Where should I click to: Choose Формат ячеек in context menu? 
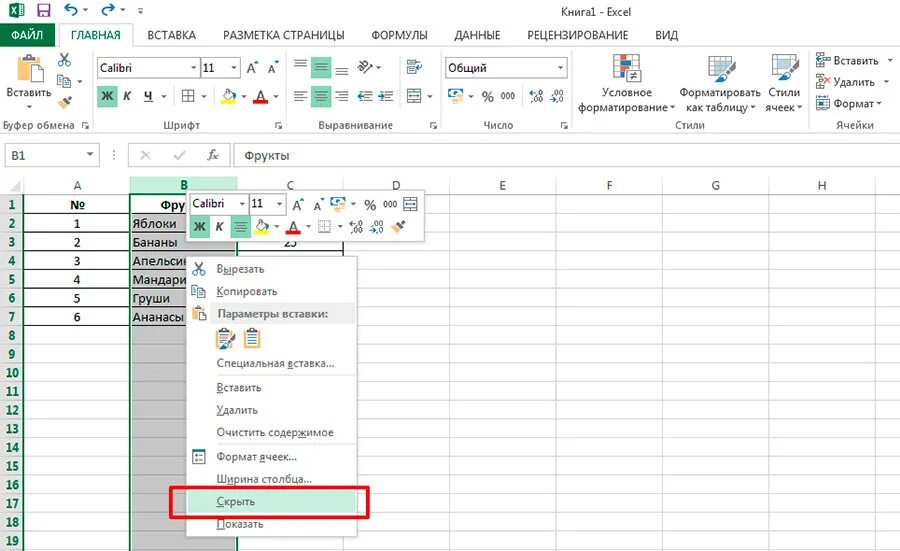[x=271, y=457]
